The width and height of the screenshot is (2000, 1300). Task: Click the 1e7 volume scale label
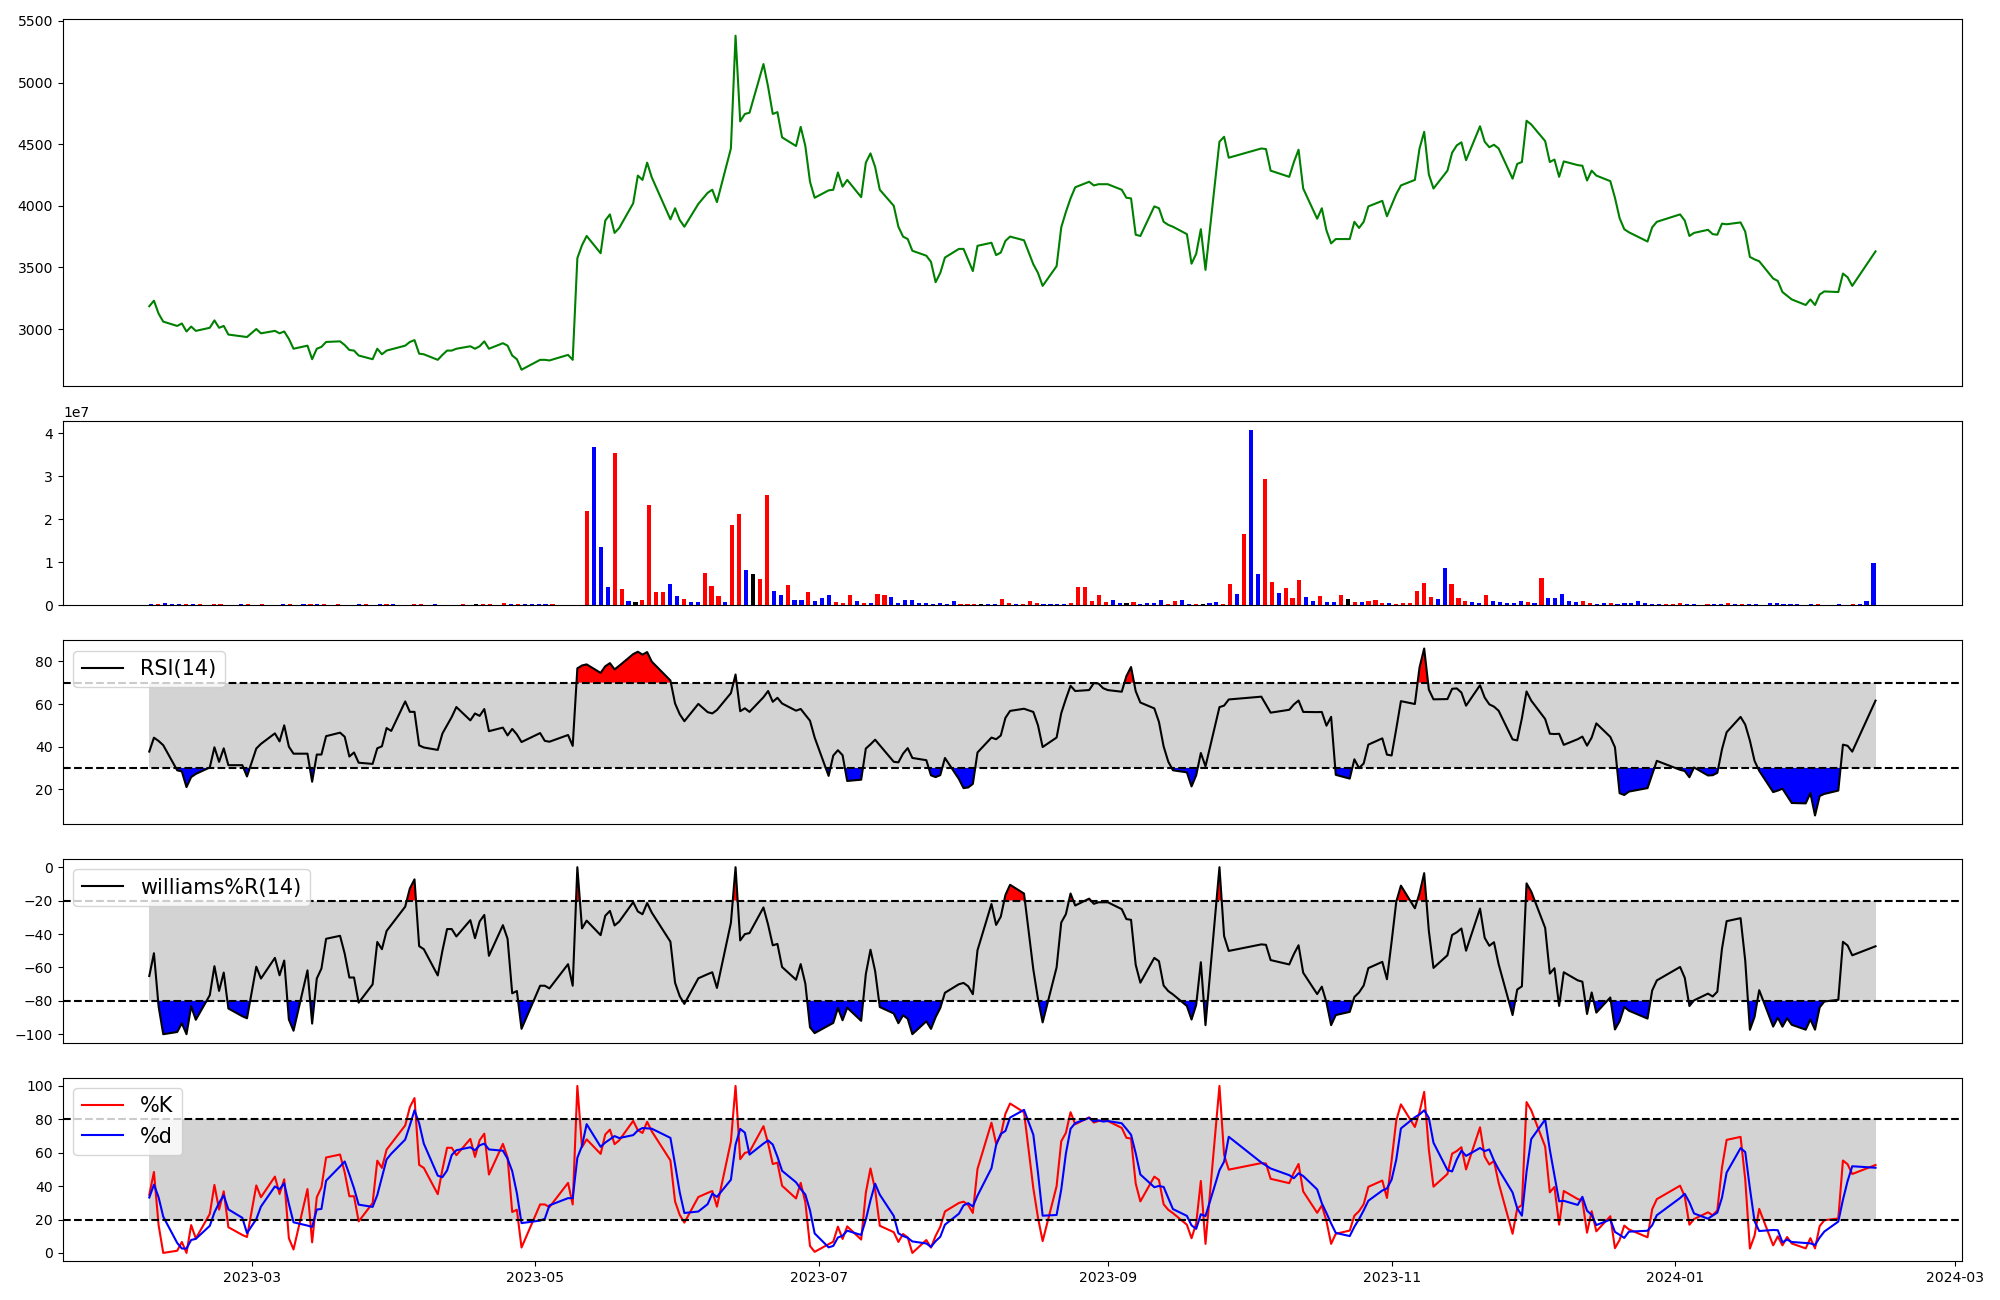[77, 413]
